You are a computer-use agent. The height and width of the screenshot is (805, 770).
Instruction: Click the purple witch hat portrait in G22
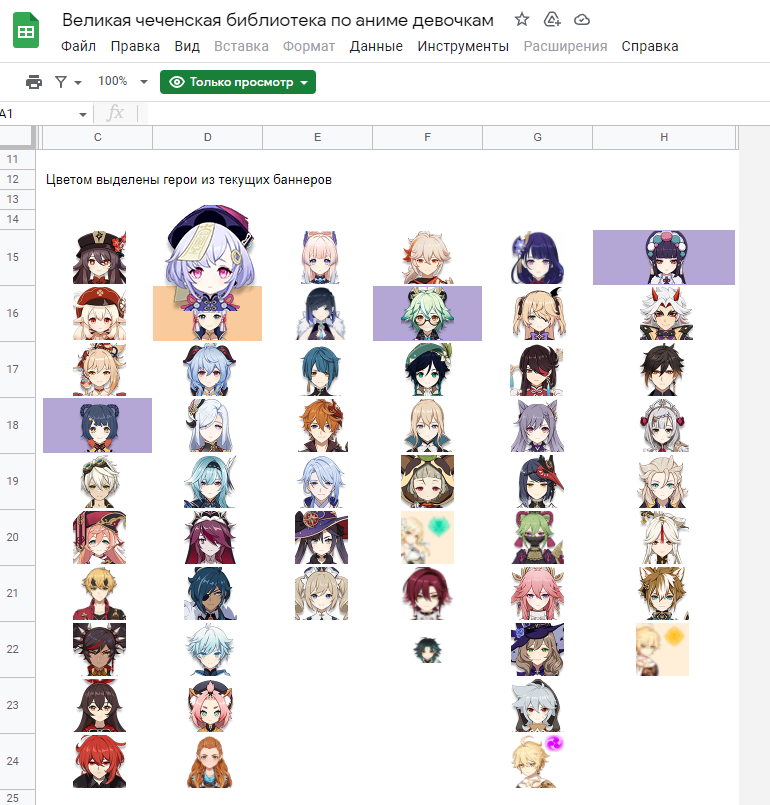click(537, 649)
